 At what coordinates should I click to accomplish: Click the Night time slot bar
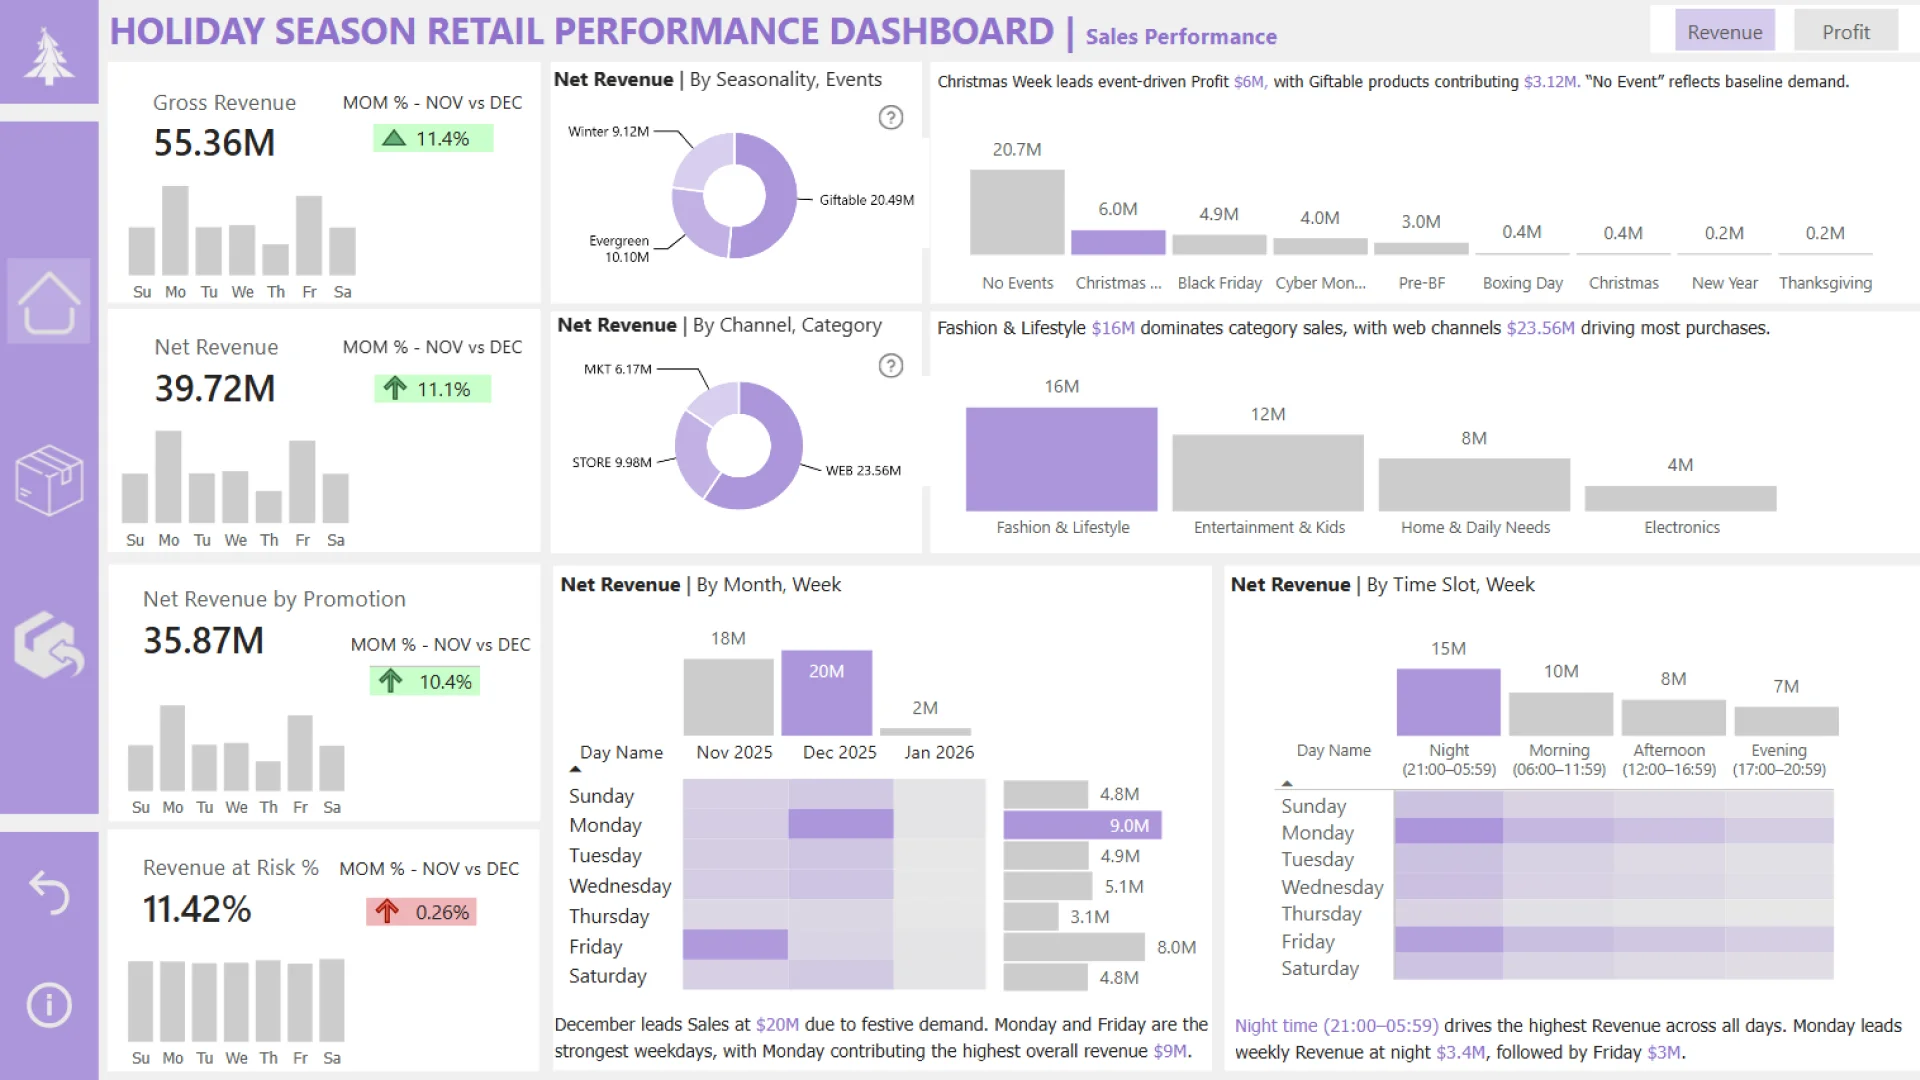[1447, 702]
